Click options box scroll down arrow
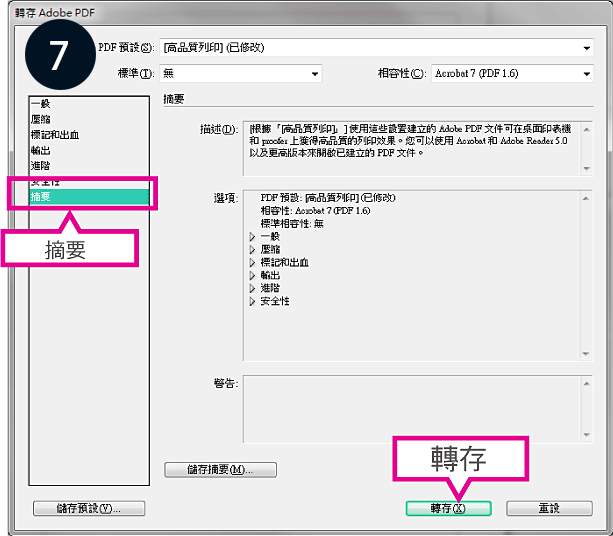613x536 pixels. point(586,354)
